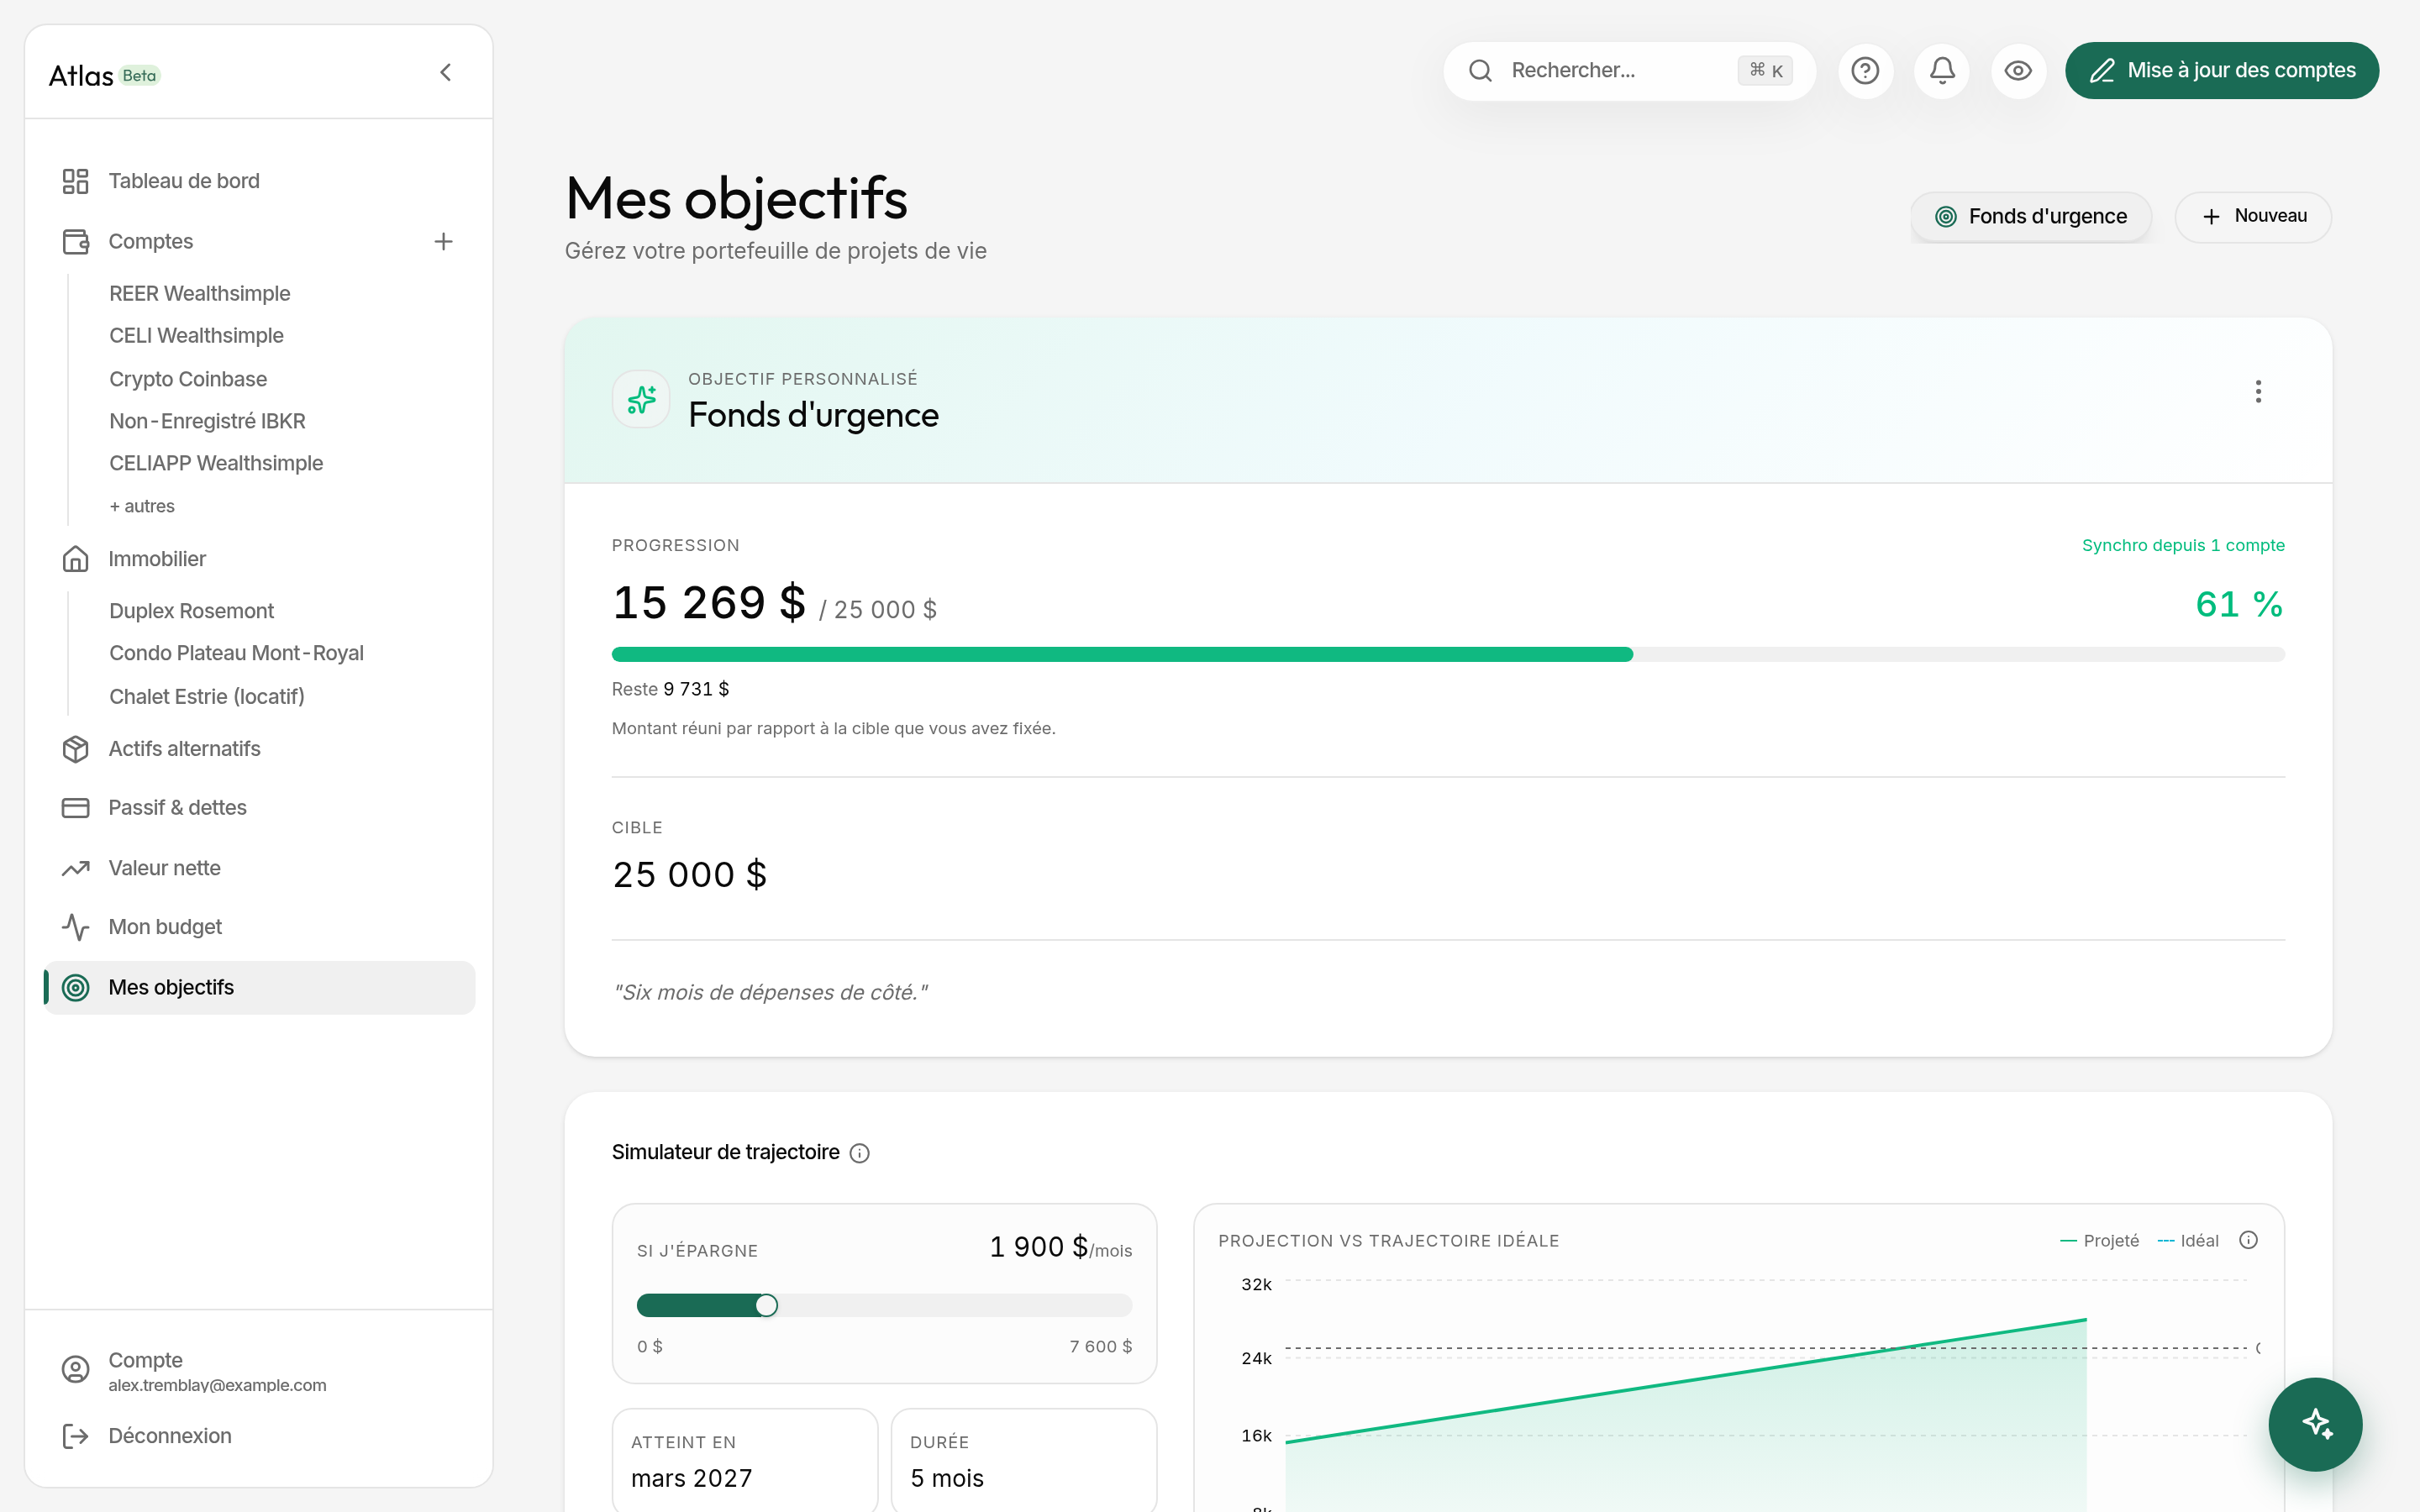Viewport: 2420px width, 1512px height.
Task: Toggle Projeté legend series
Action: coord(2099,1241)
